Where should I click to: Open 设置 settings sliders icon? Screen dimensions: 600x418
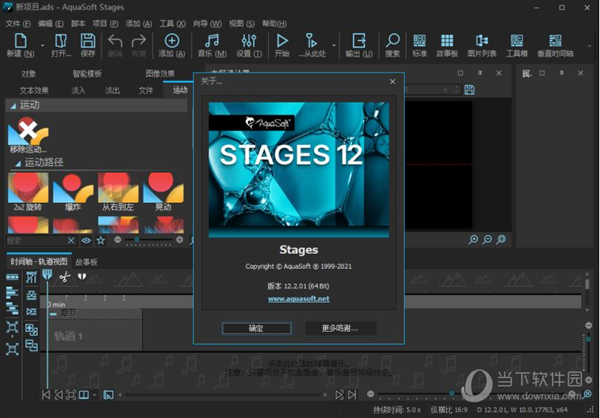point(249,41)
